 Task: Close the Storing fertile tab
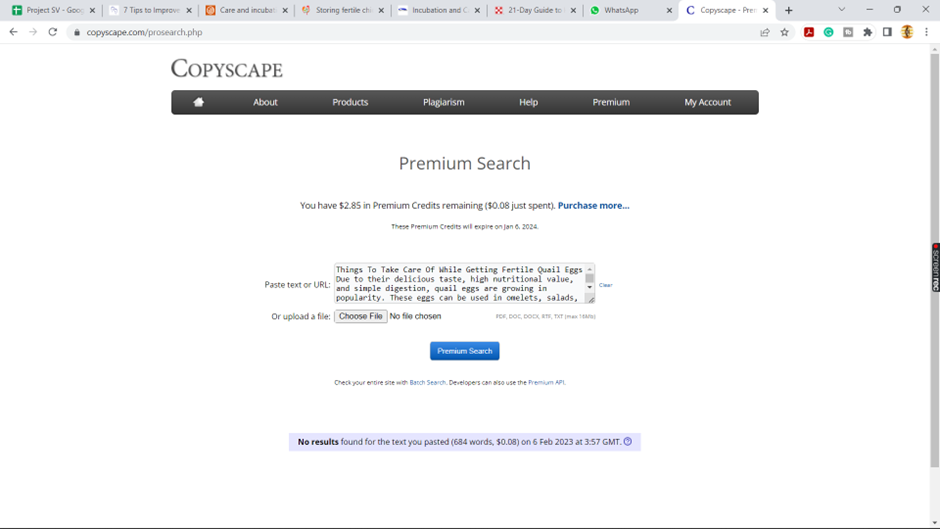(x=381, y=10)
